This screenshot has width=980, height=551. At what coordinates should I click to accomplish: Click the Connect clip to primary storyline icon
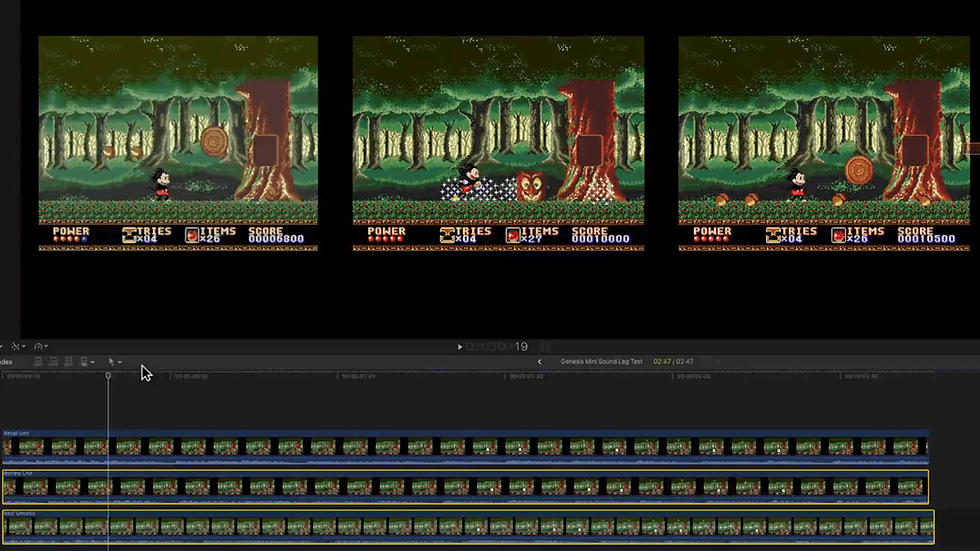pyautogui.click(x=38, y=361)
